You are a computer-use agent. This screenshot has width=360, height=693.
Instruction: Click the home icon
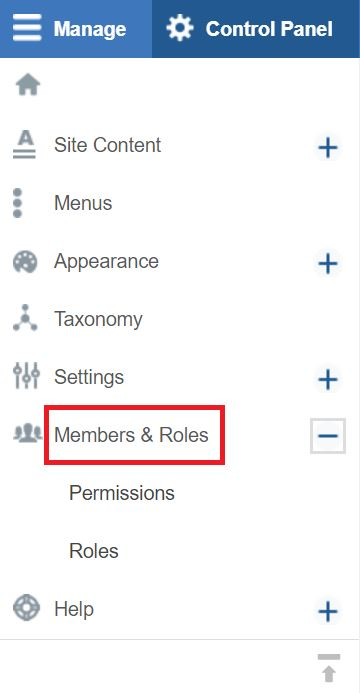[x=28, y=84]
